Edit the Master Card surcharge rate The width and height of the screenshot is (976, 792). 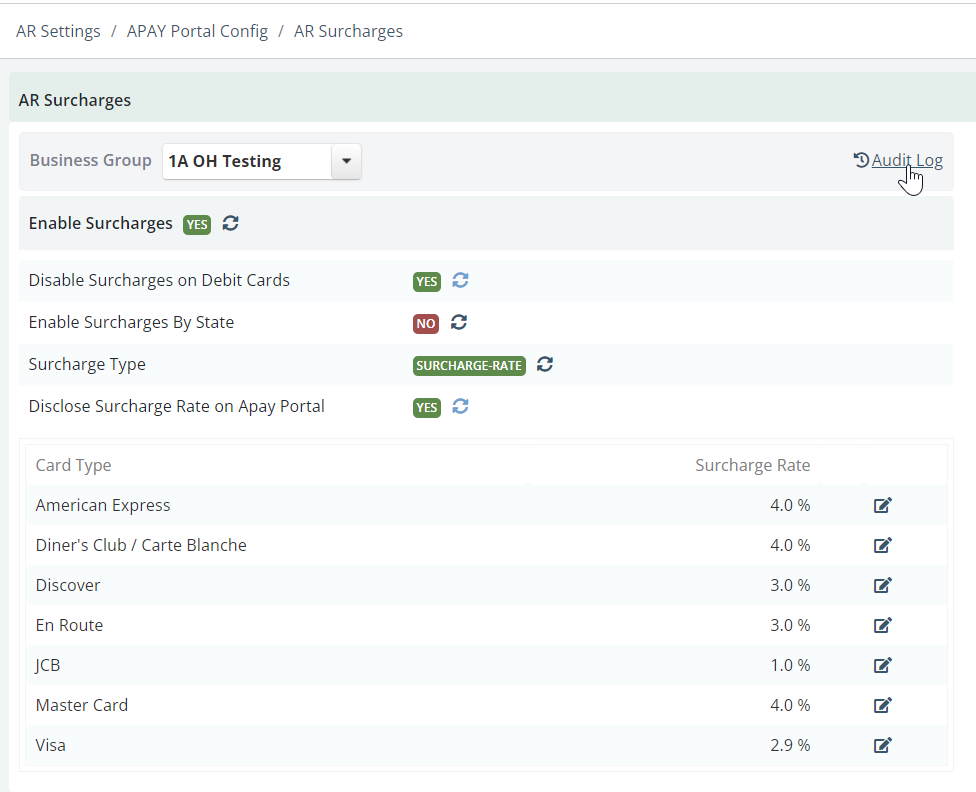[x=883, y=705]
